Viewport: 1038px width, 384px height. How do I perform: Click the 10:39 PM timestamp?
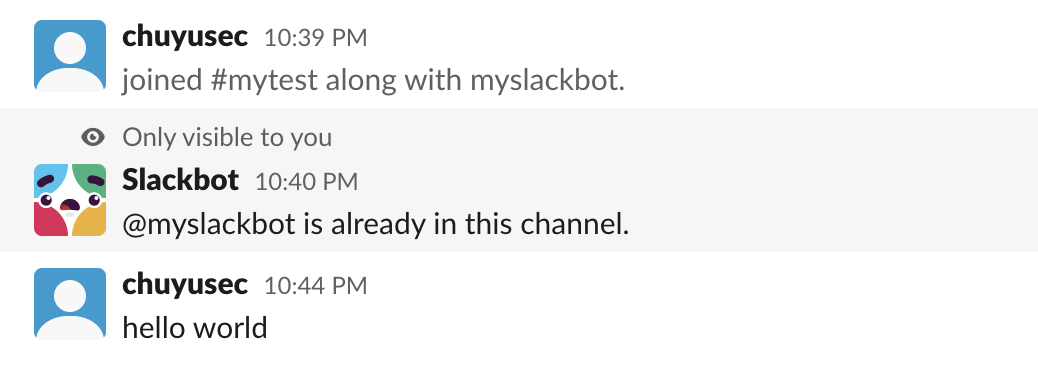(315, 38)
